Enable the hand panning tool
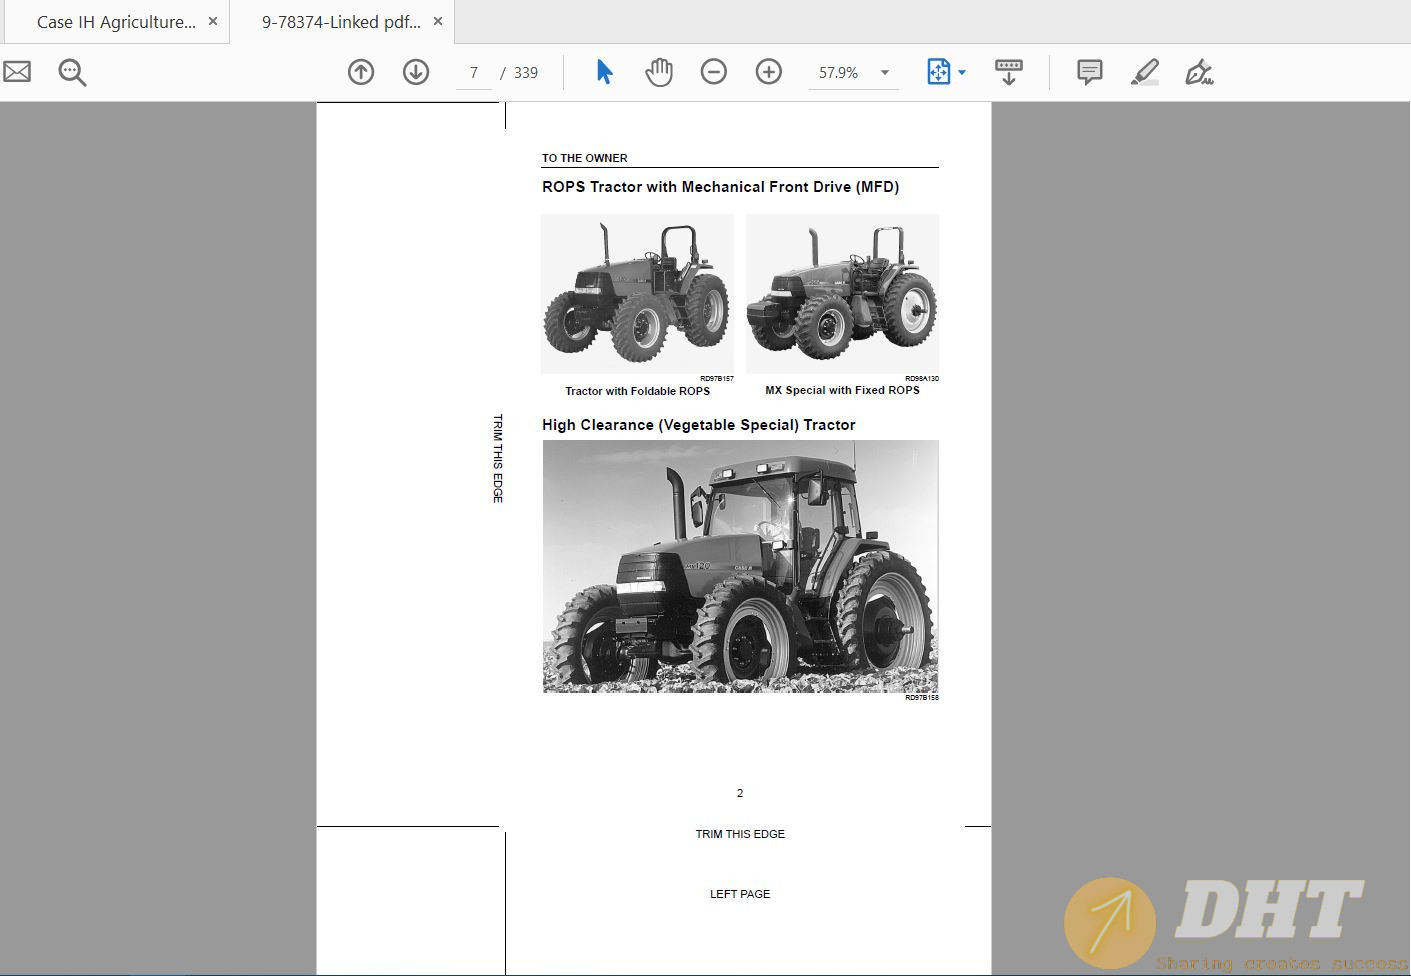The width and height of the screenshot is (1411, 976). pyautogui.click(x=659, y=71)
